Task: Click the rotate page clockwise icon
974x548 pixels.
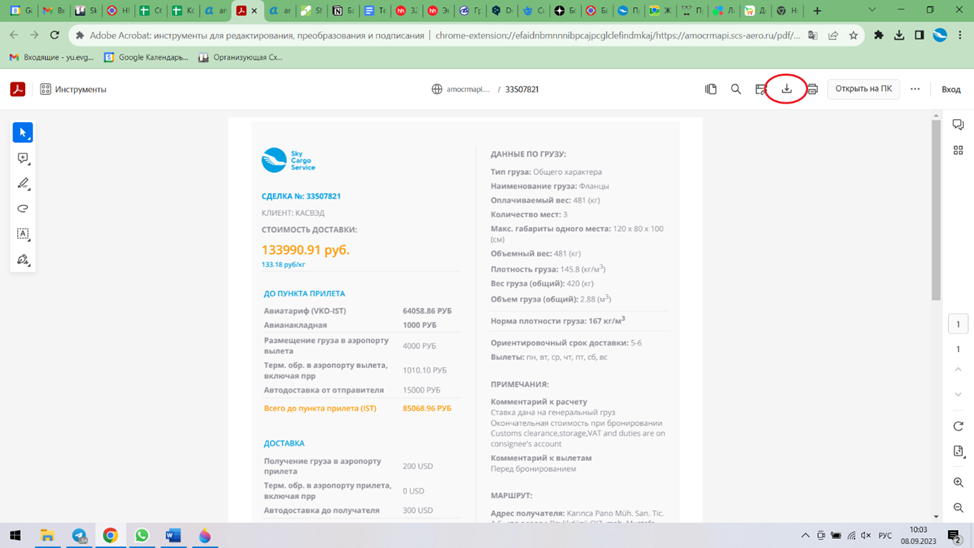Action: click(x=958, y=426)
